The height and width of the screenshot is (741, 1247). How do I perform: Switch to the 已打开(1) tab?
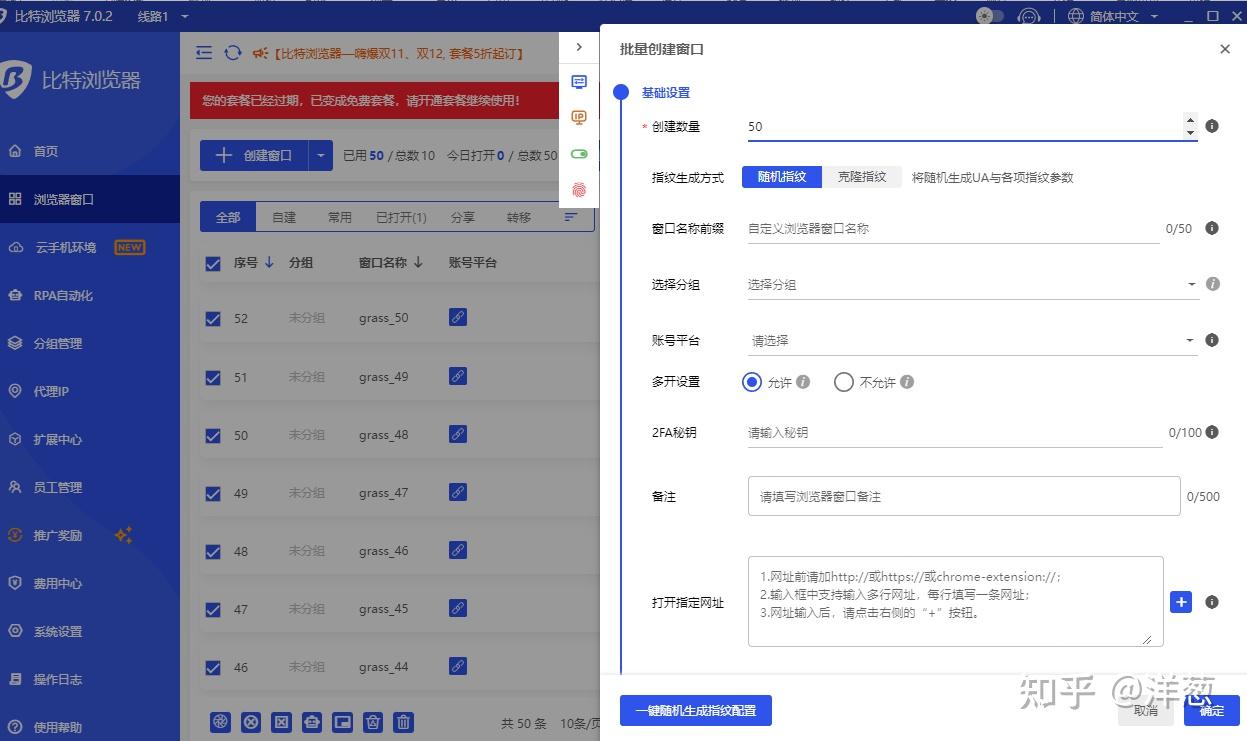coord(401,217)
